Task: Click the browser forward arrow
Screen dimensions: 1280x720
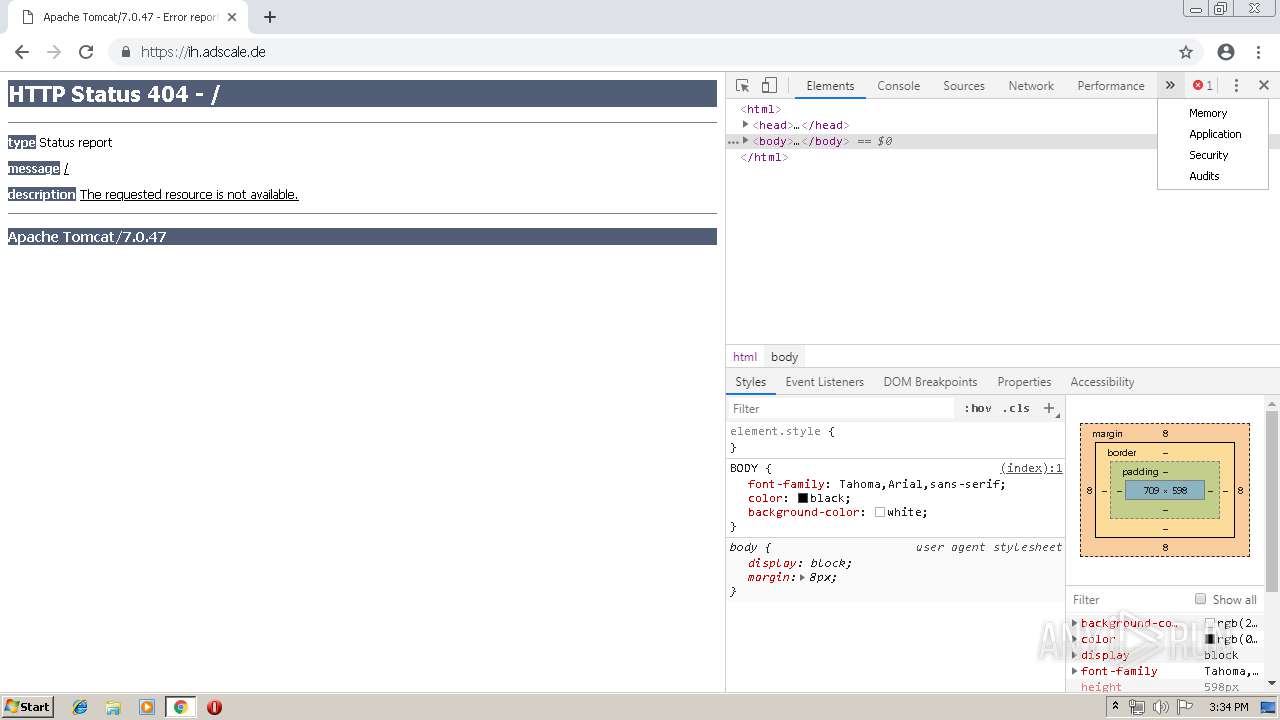Action: pyautogui.click(x=54, y=52)
